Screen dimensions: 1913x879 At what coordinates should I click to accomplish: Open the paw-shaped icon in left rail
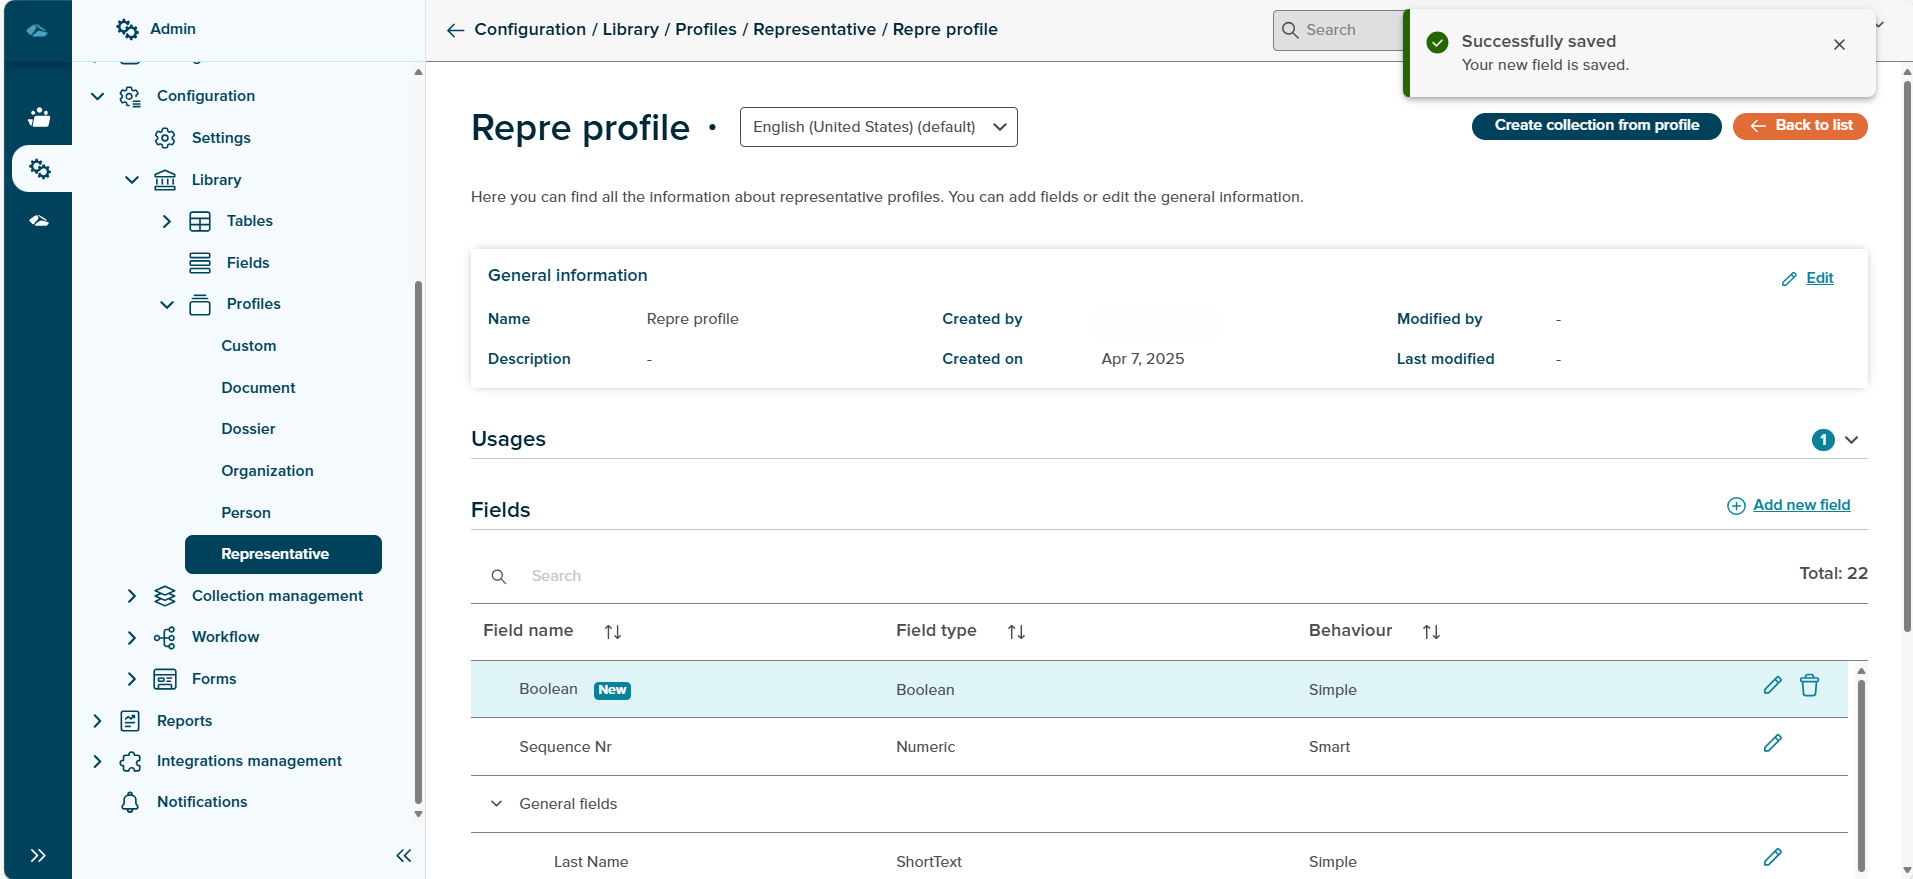point(39,117)
